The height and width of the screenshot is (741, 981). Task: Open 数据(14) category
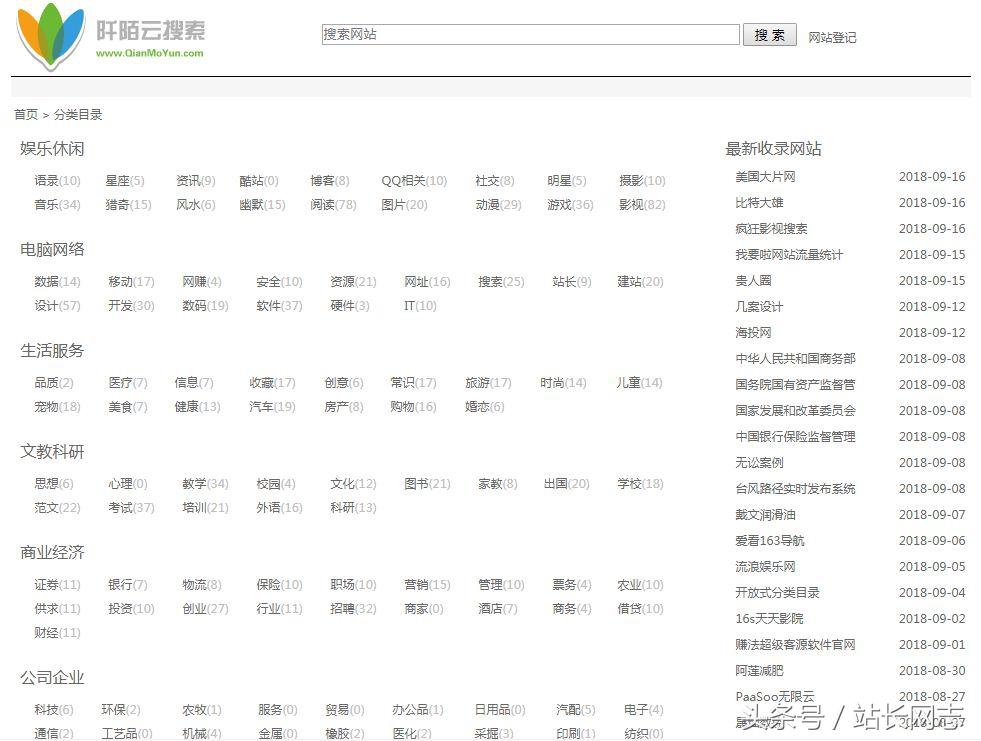coord(58,282)
